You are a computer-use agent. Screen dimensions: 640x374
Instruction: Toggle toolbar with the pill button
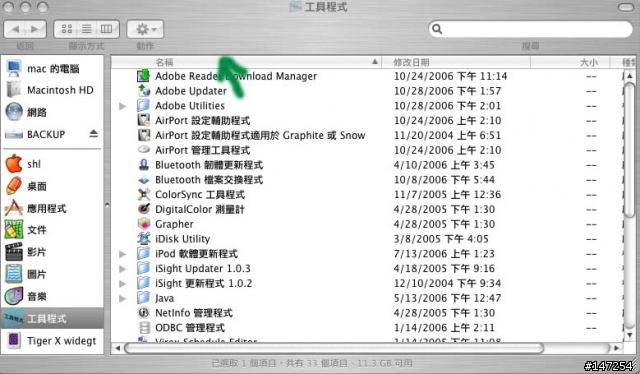point(626,7)
